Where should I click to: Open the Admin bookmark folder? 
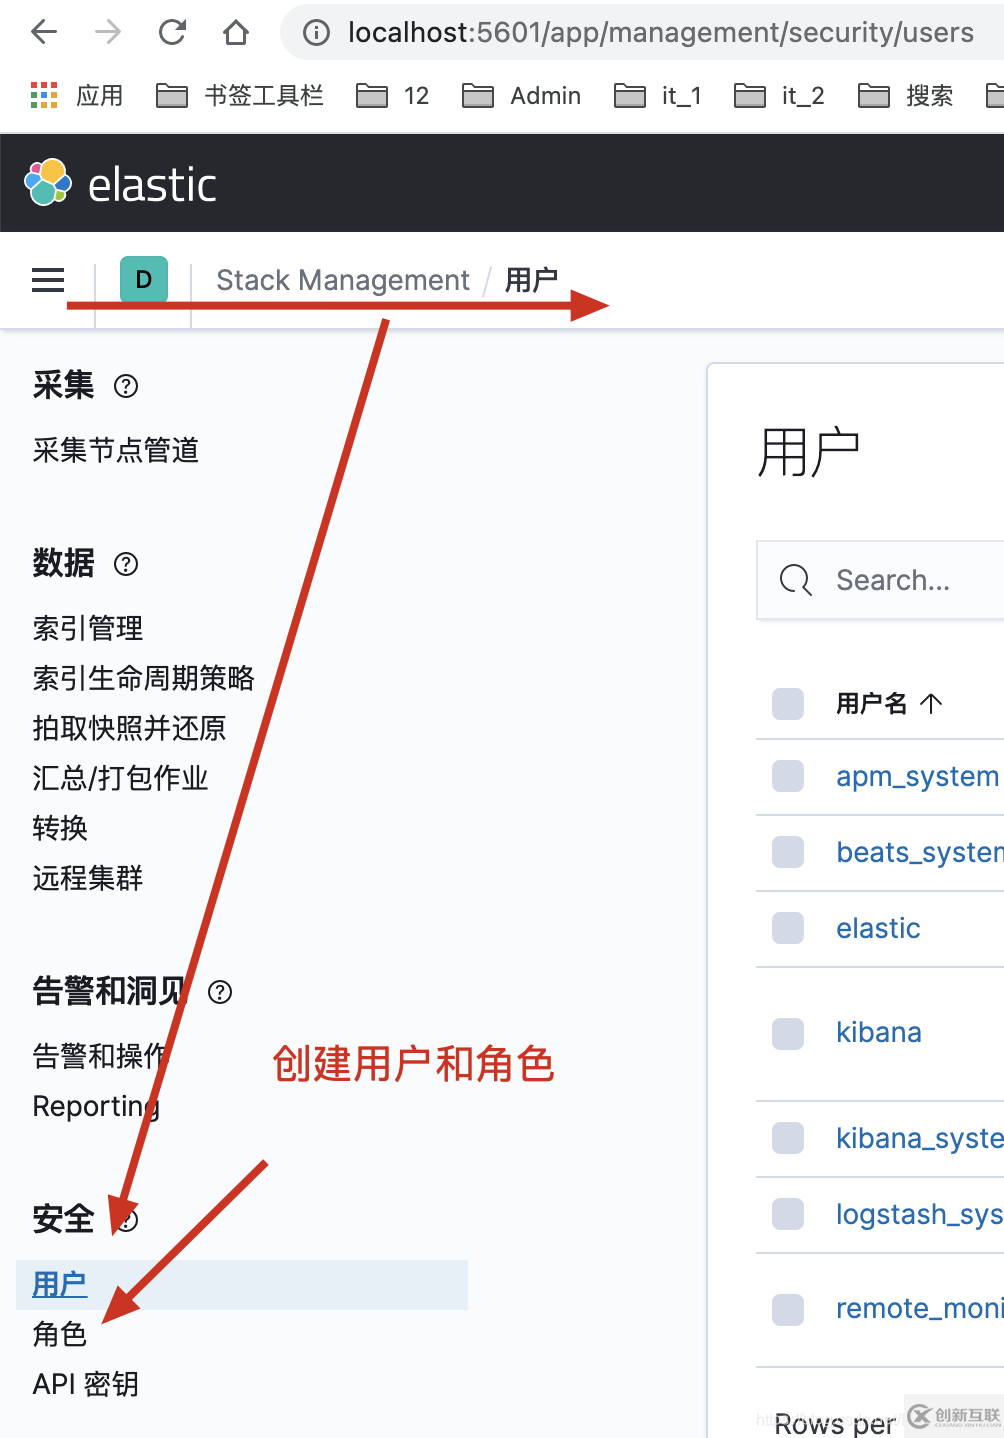click(x=521, y=96)
